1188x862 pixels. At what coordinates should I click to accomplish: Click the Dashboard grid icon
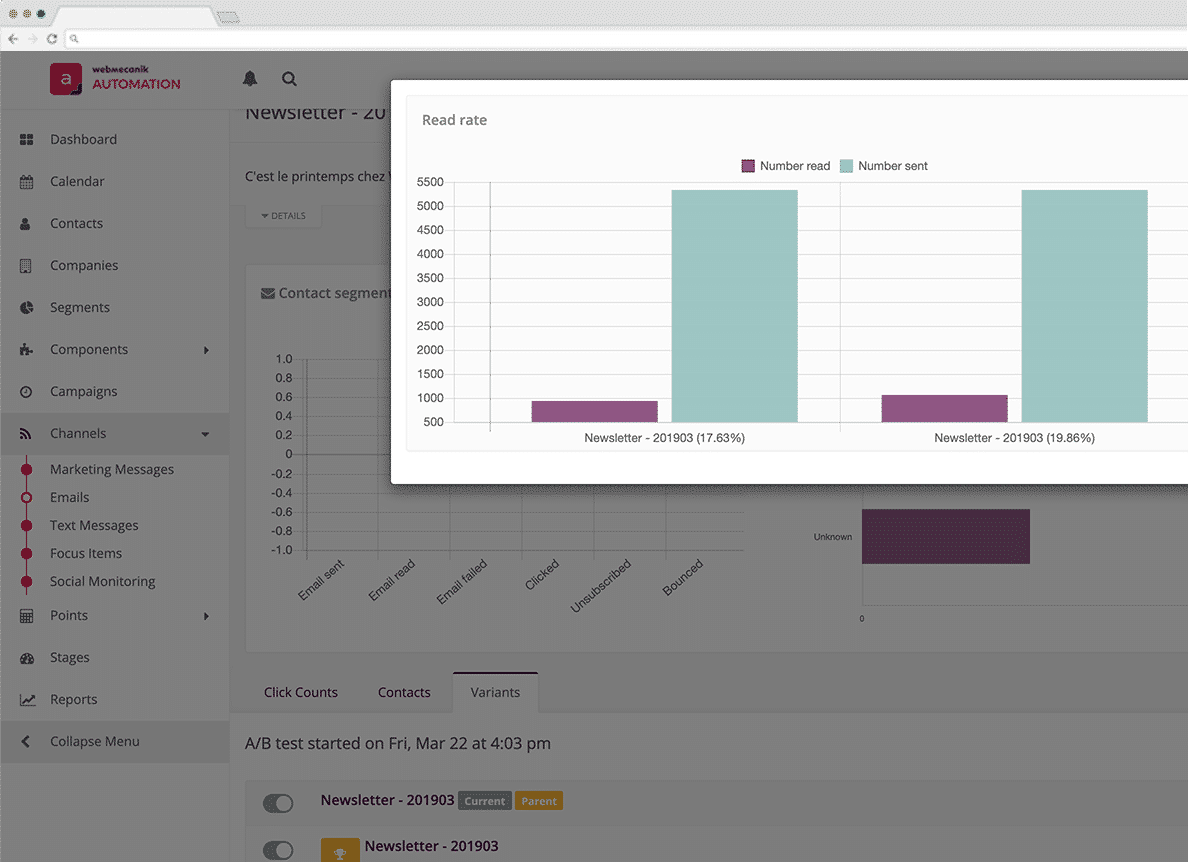[x=27, y=140]
